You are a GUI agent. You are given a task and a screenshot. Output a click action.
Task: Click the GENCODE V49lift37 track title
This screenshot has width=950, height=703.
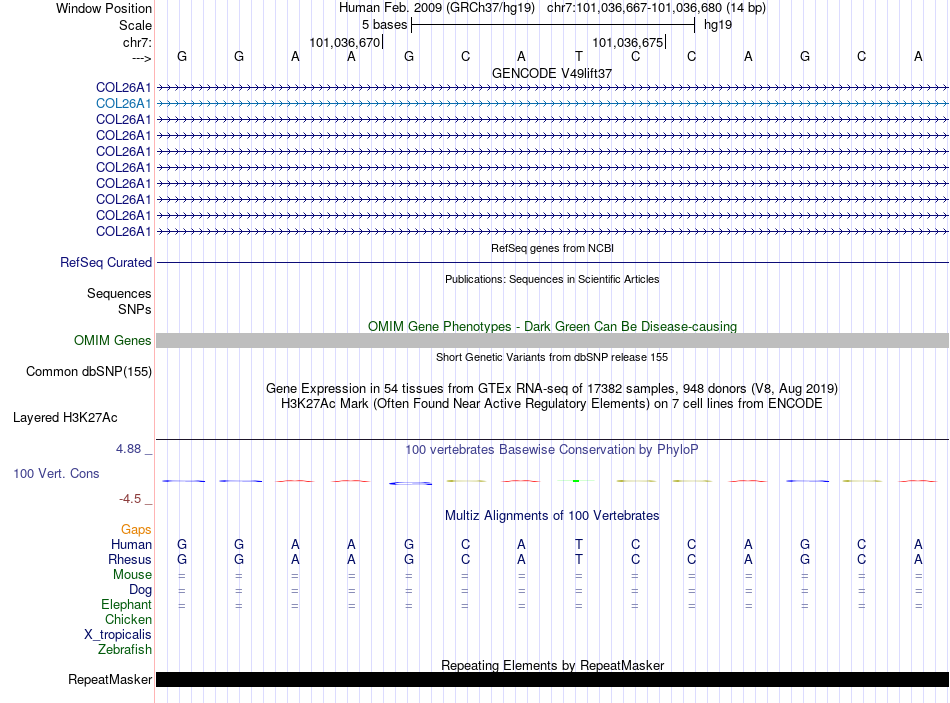click(552, 73)
